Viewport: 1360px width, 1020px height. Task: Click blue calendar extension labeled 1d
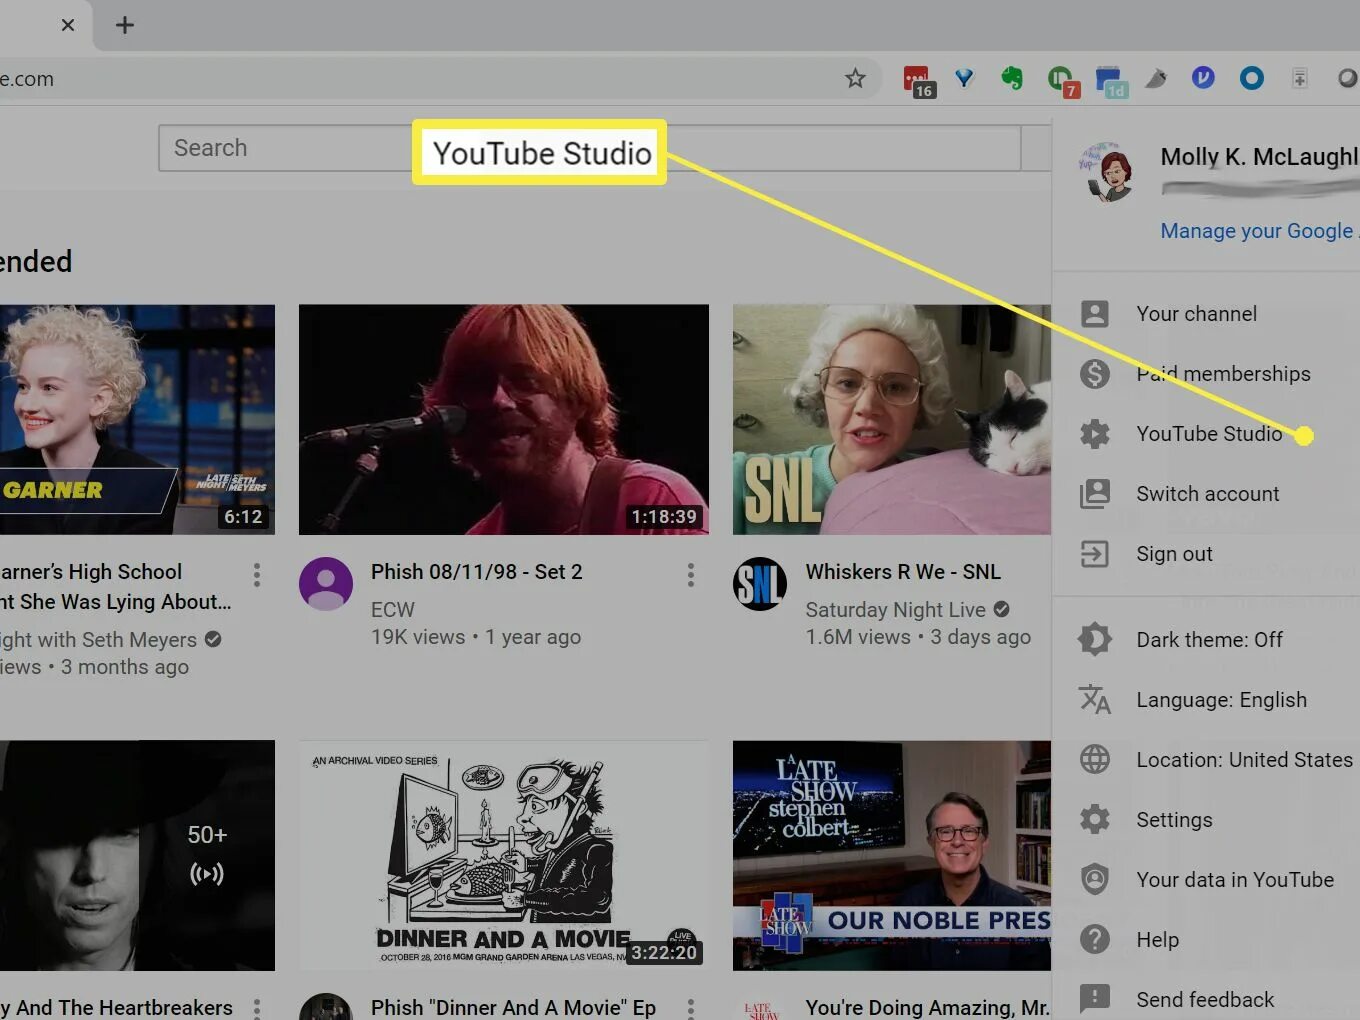[x=1111, y=81]
